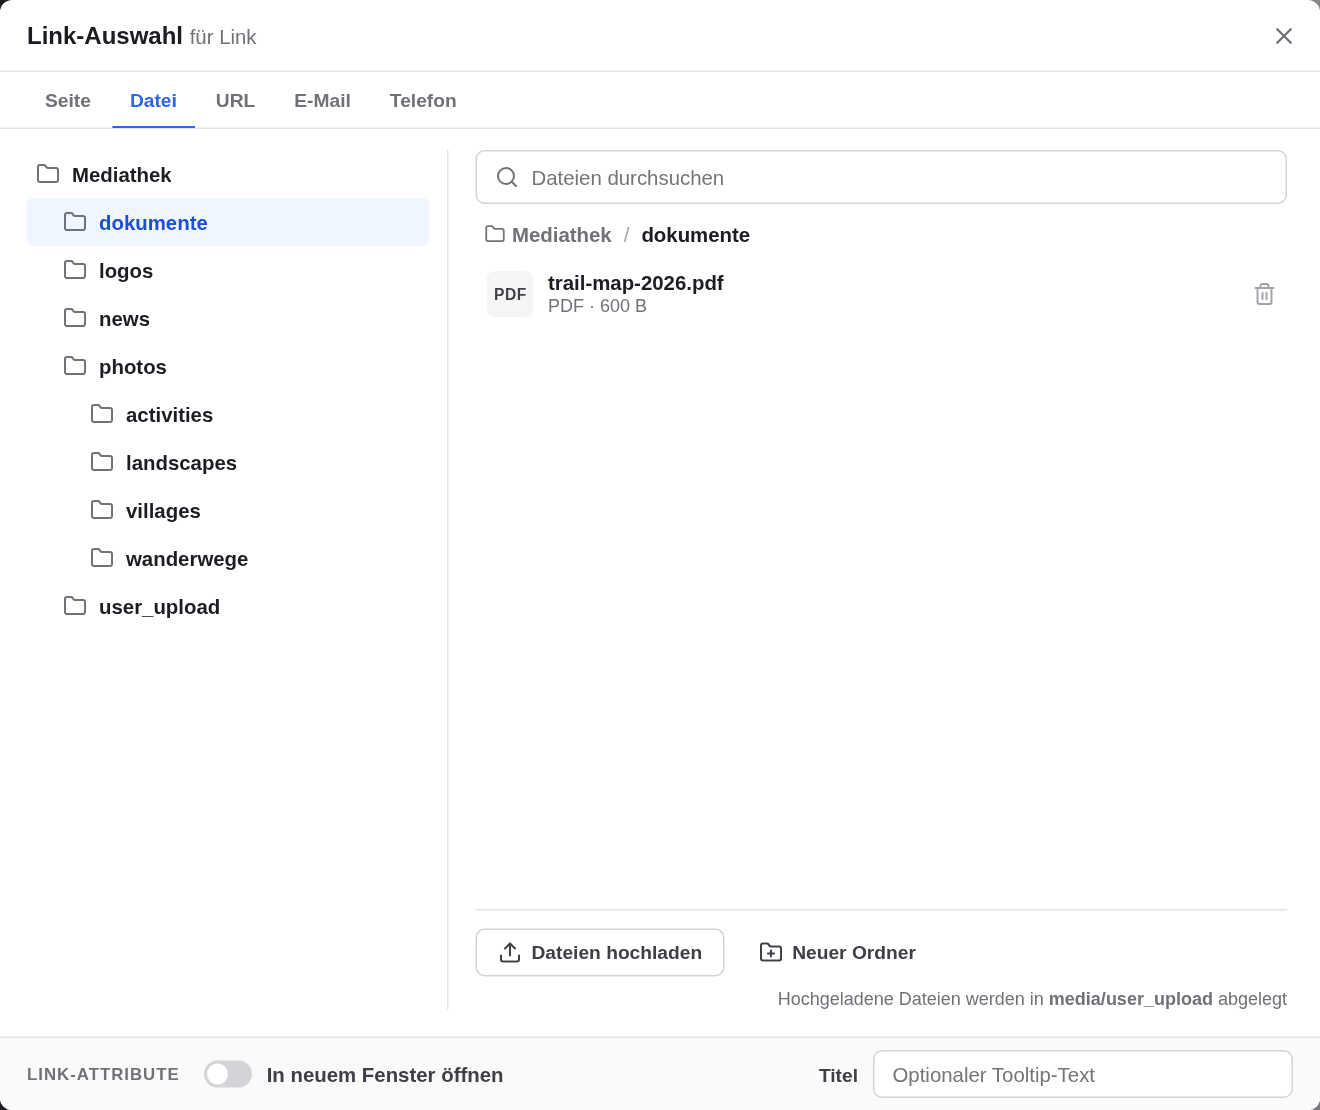This screenshot has width=1320, height=1110.
Task: Navigate to Mediathek in the breadcrumb
Action: tap(561, 235)
